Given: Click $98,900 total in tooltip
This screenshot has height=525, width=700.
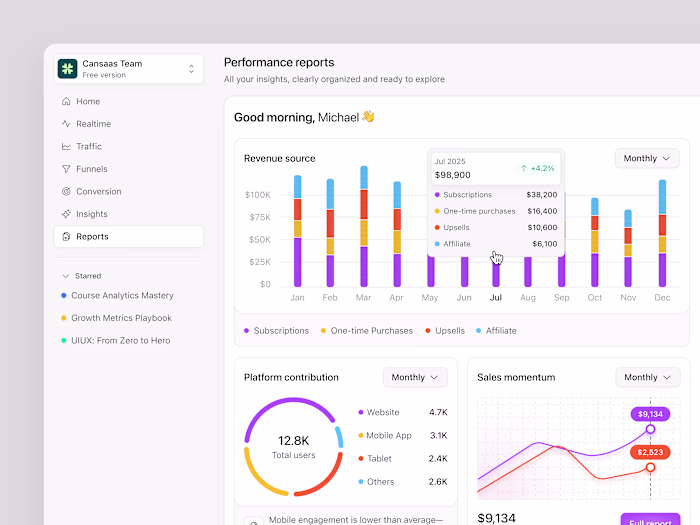Looking at the screenshot, I should coord(453,175).
